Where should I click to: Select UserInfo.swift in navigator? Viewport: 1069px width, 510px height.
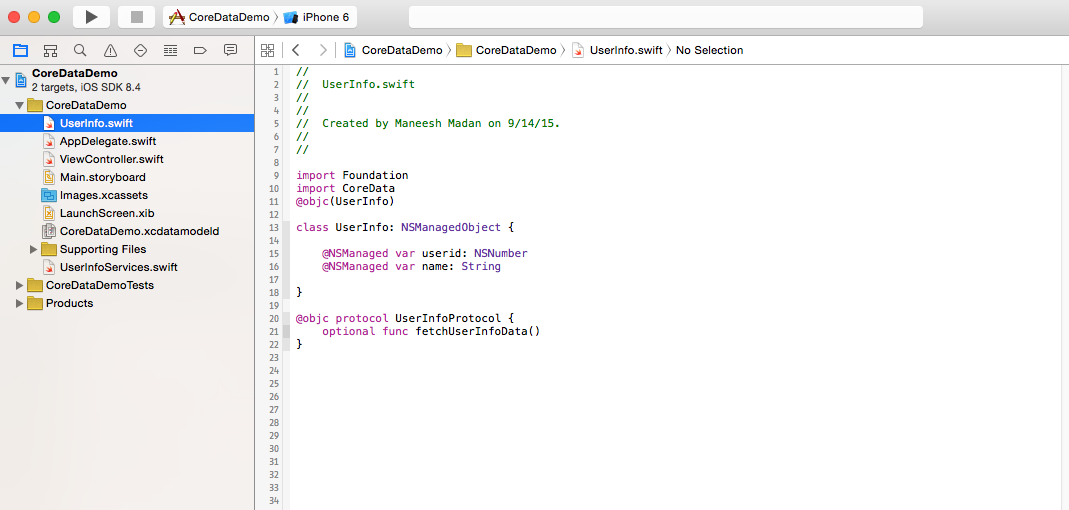point(127,123)
